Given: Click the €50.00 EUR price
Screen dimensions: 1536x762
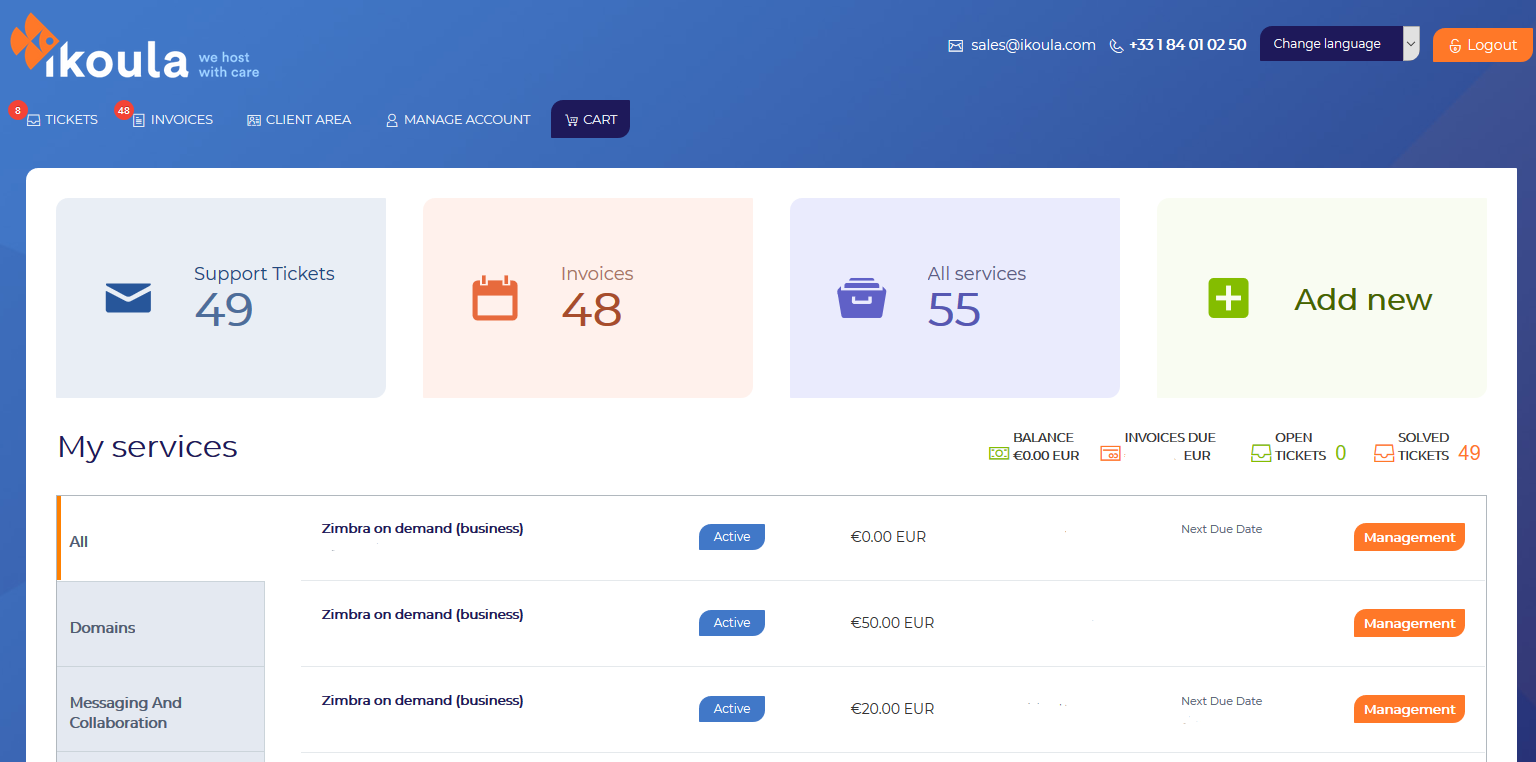Looking at the screenshot, I should click(x=892, y=623).
